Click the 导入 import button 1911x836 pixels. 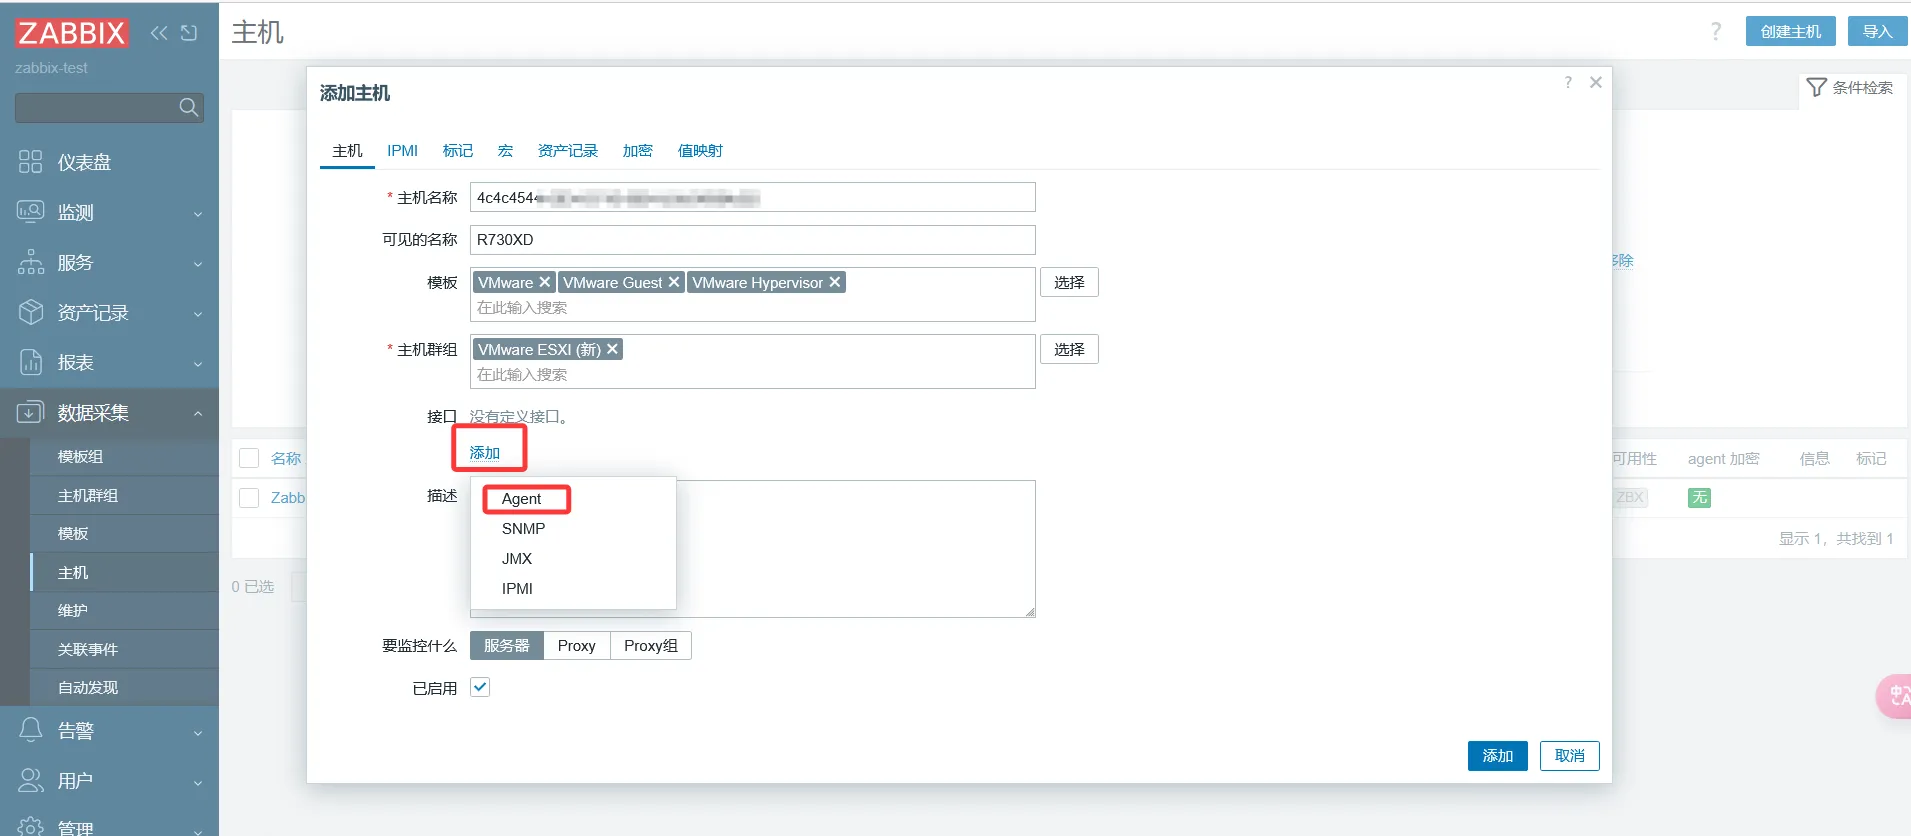coord(1878,31)
